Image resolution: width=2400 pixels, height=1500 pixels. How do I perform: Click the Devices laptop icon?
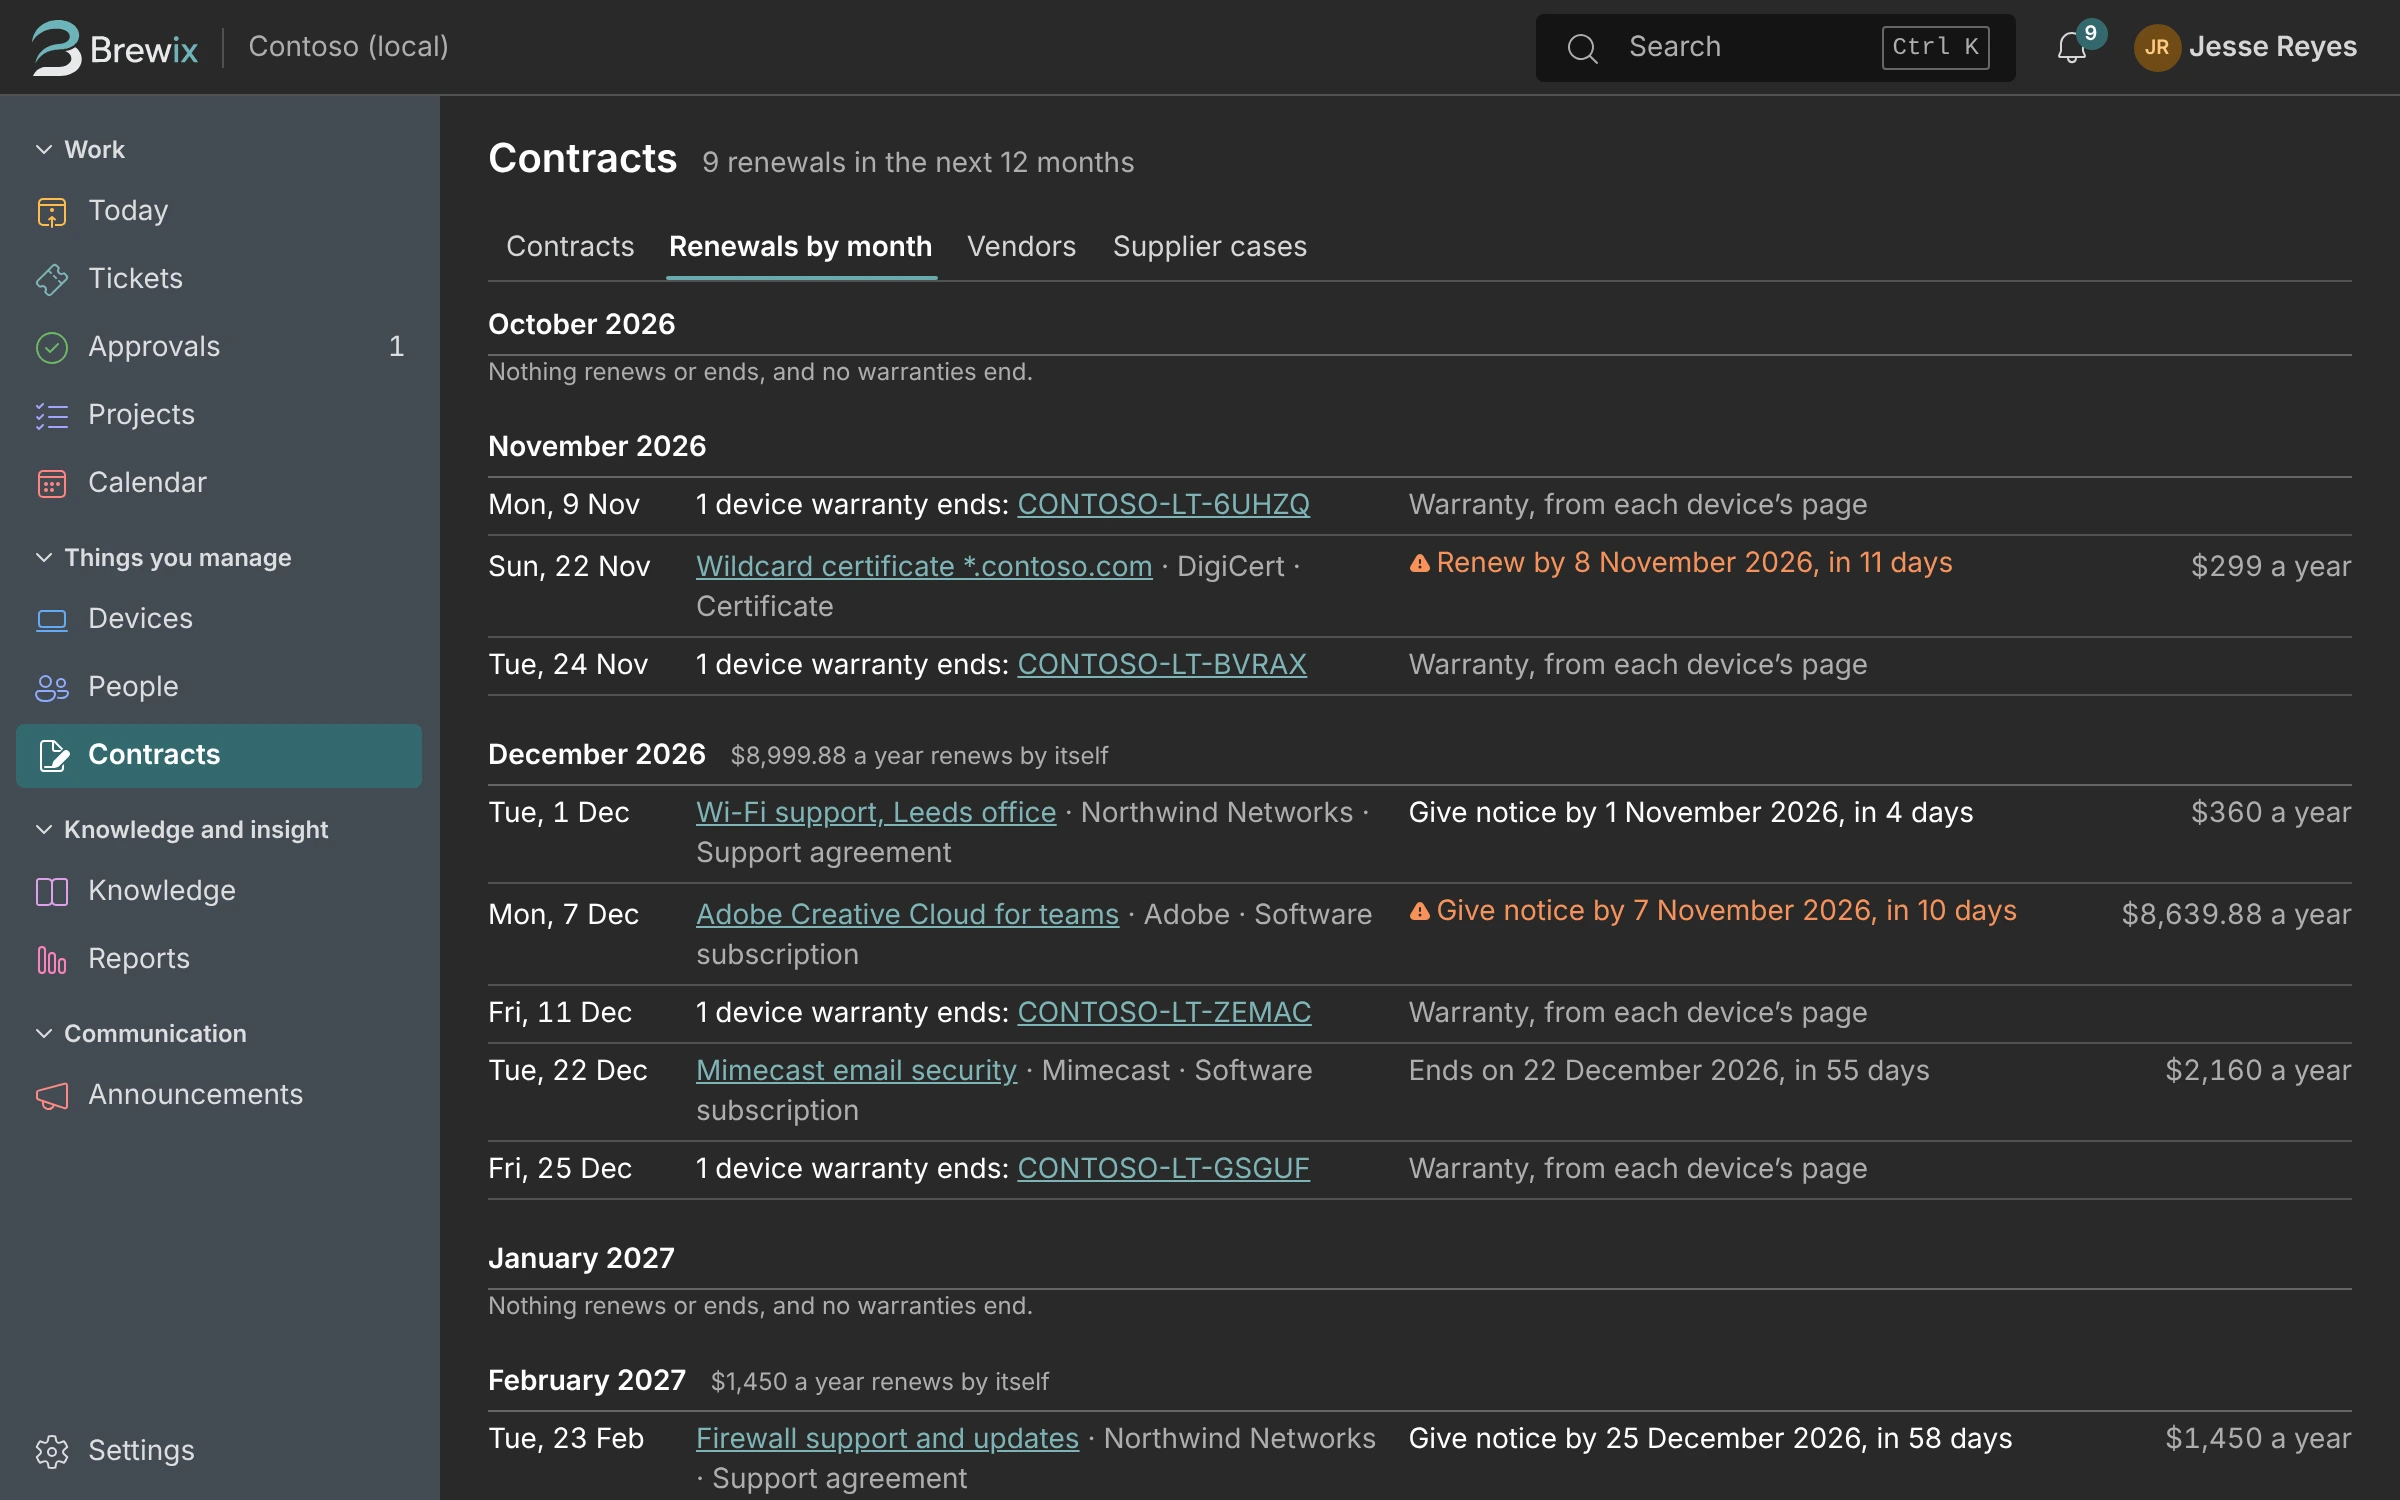pyautogui.click(x=52, y=619)
